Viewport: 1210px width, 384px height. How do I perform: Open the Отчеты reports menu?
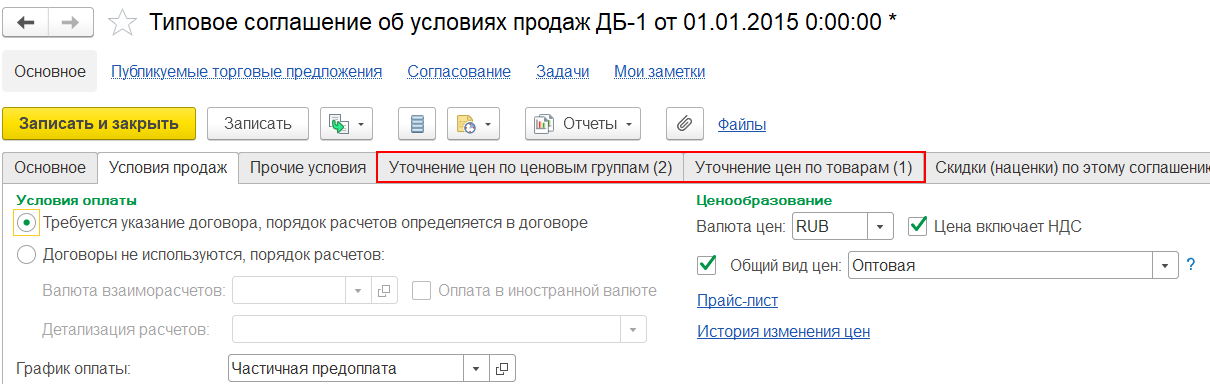[582, 124]
